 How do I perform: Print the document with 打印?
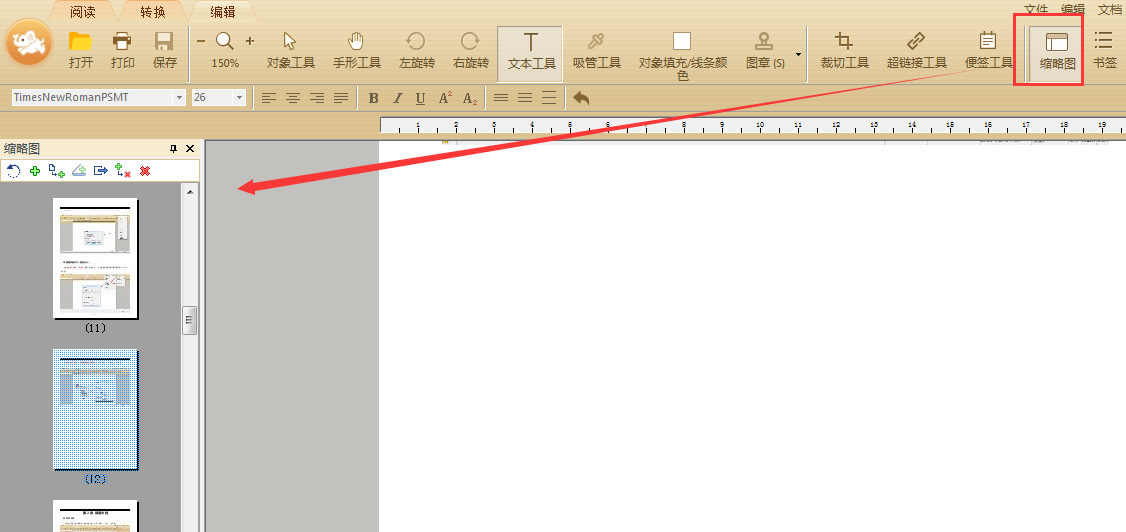(x=123, y=50)
